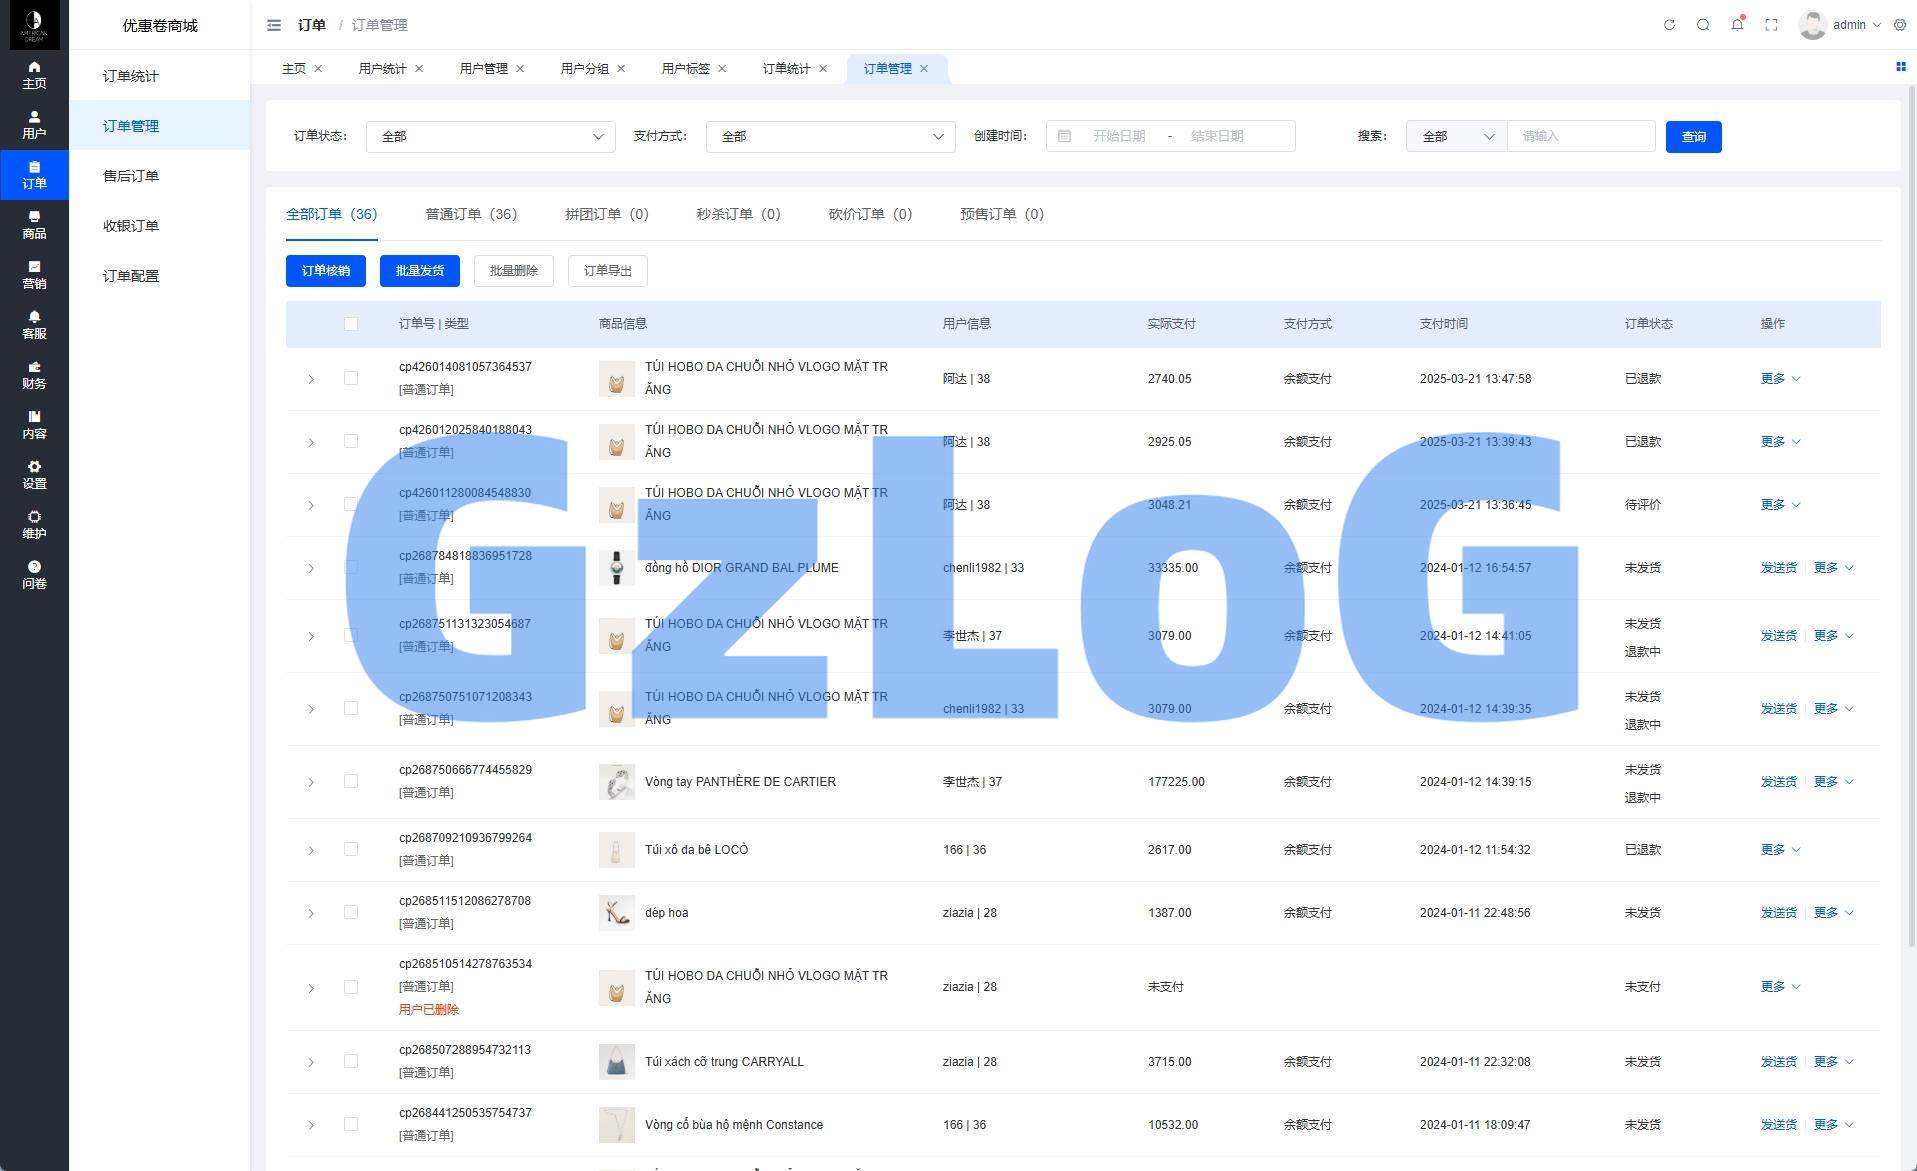Click the refresh icon in top header
Viewport: 1917px width, 1171px height.
[1669, 25]
